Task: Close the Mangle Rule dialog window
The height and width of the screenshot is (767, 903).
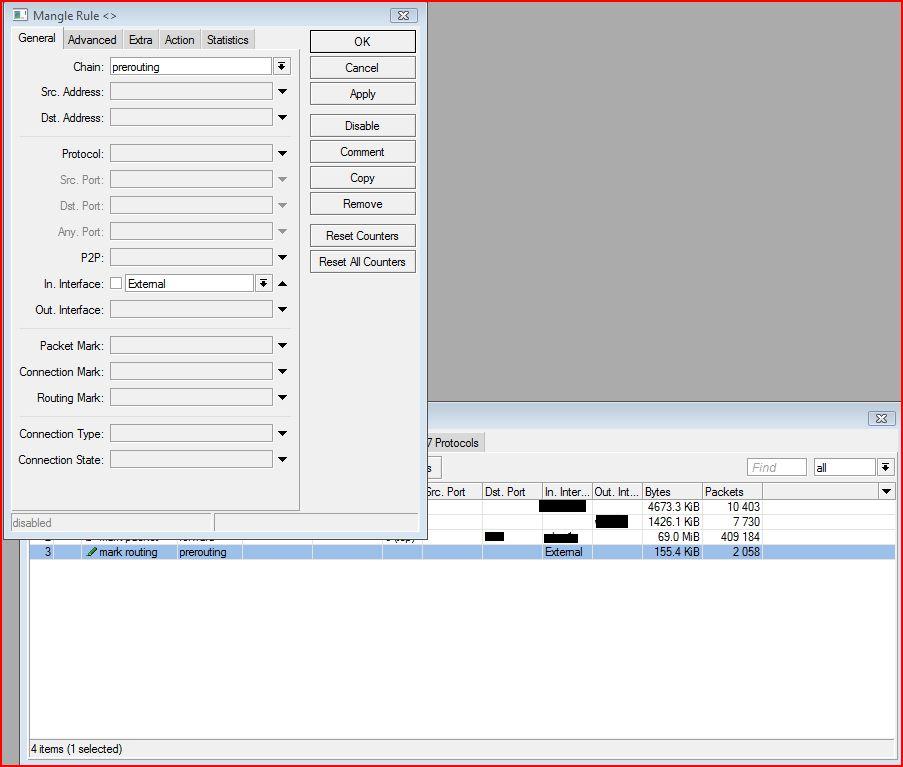Action: [x=403, y=16]
